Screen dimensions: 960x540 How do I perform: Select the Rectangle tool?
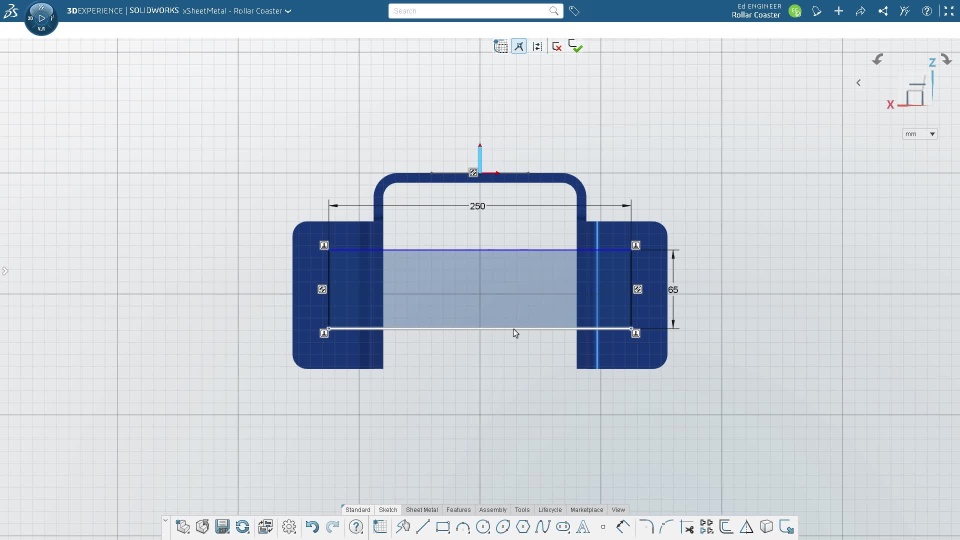(x=443, y=527)
